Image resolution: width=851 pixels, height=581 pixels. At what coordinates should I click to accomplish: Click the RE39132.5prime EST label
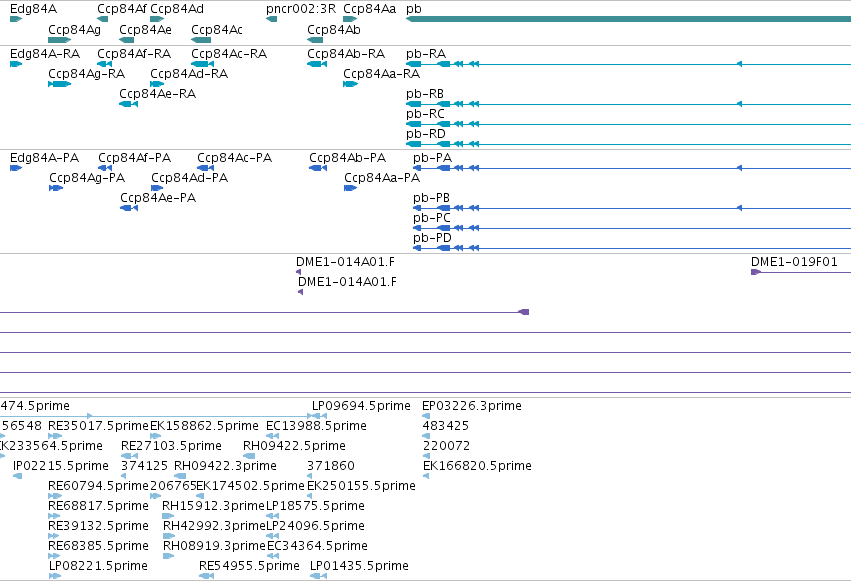tap(98, 526)
